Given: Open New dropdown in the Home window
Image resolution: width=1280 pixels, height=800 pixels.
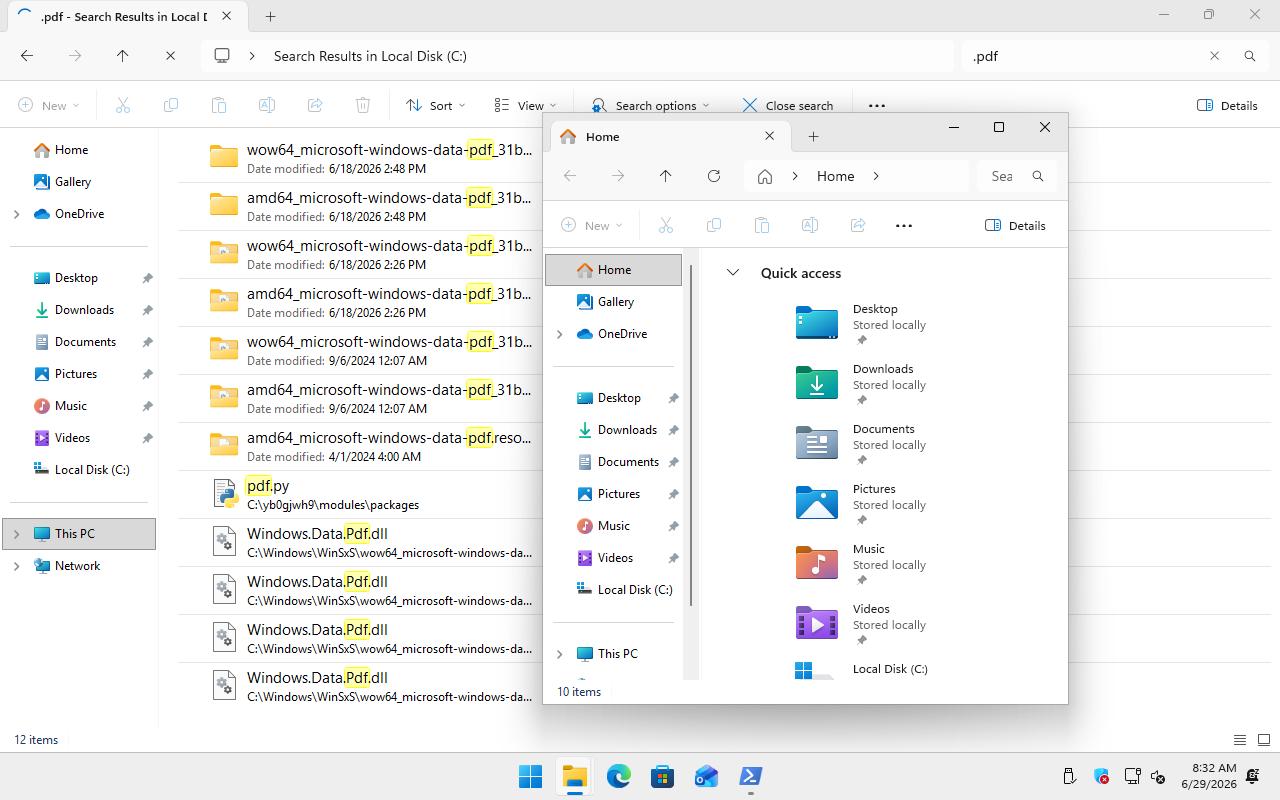Looking at the screenshot, I should tap(592, 225).
